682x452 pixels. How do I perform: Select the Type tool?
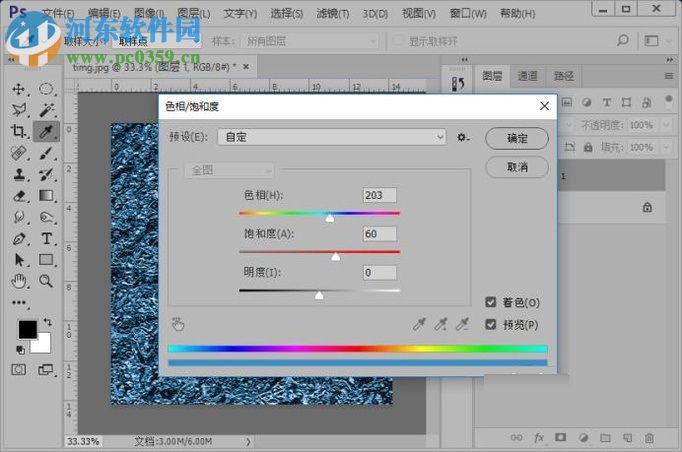tap(46, 239)
